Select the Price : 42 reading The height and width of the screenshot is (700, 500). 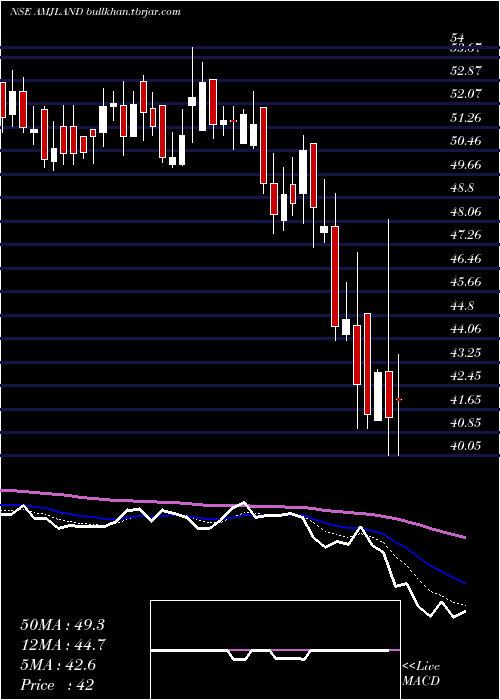coord(57,685)
